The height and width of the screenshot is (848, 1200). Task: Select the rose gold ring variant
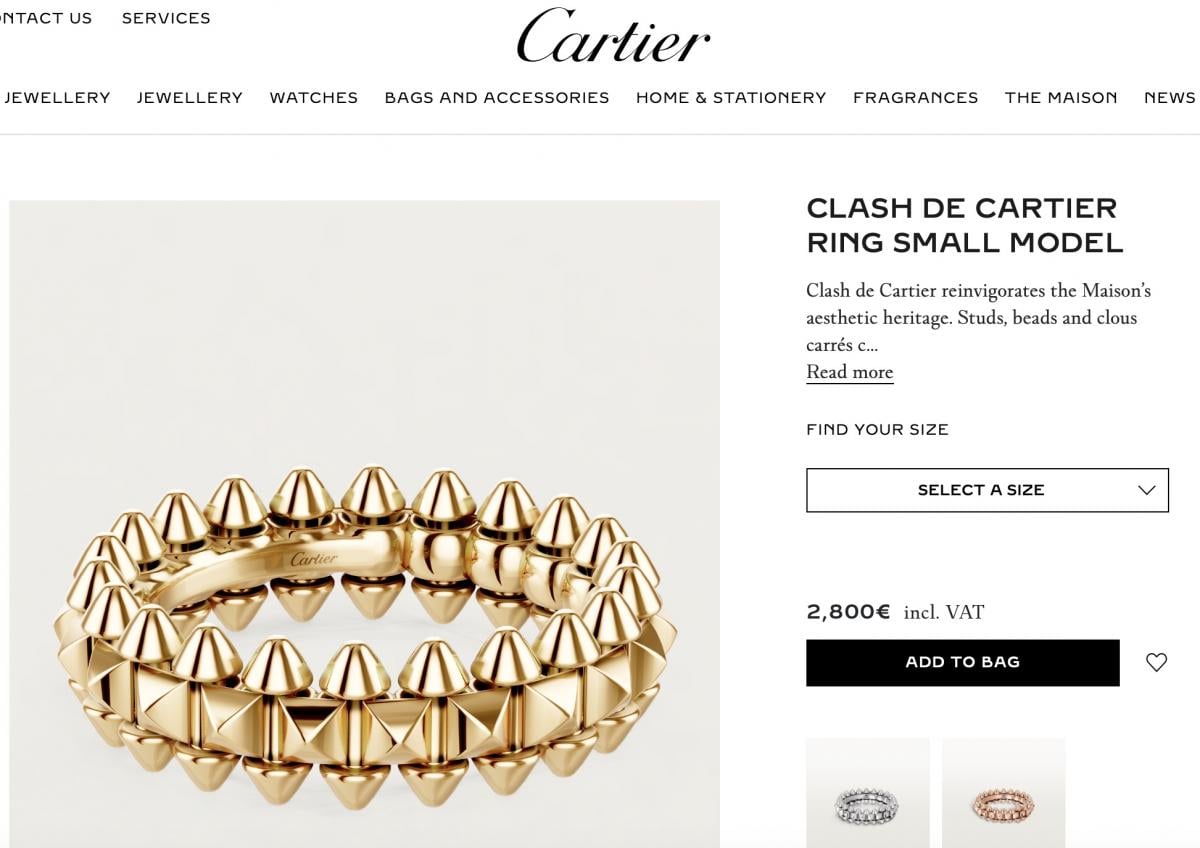pyautogui.click(x=1003, y=793)
